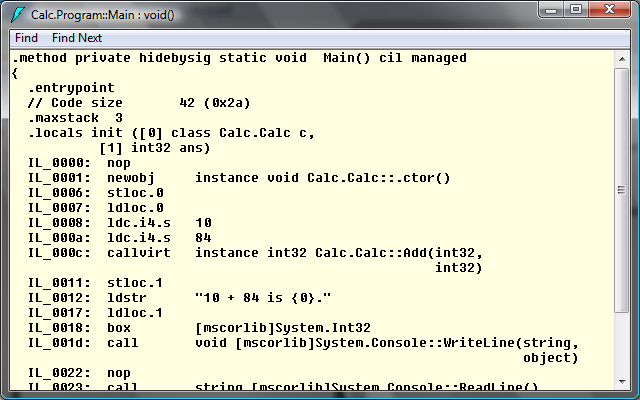Click the empty scrollbar track below the thumb
This screenshot has height=400, width=640.
(x=622, y=344)
